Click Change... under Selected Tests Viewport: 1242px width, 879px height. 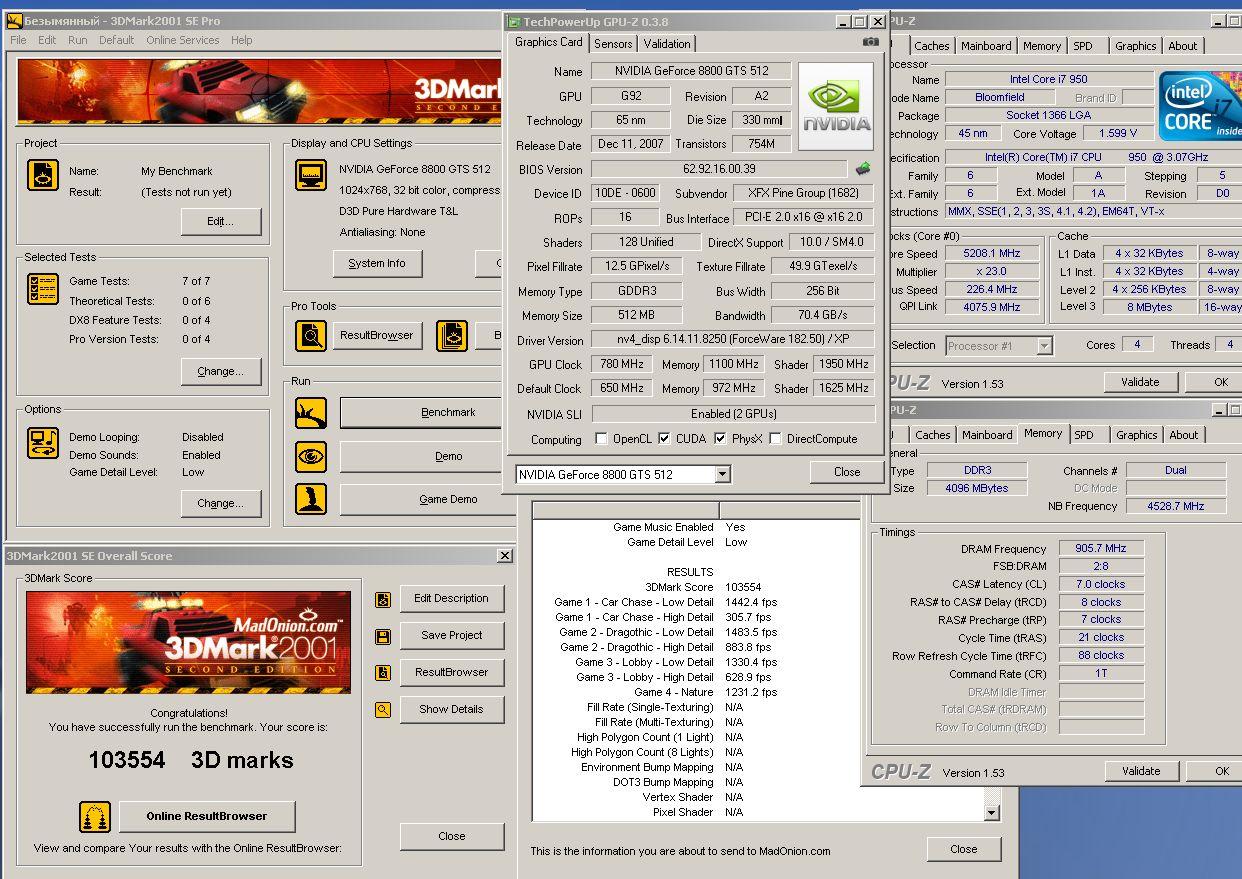pos(221,371)
